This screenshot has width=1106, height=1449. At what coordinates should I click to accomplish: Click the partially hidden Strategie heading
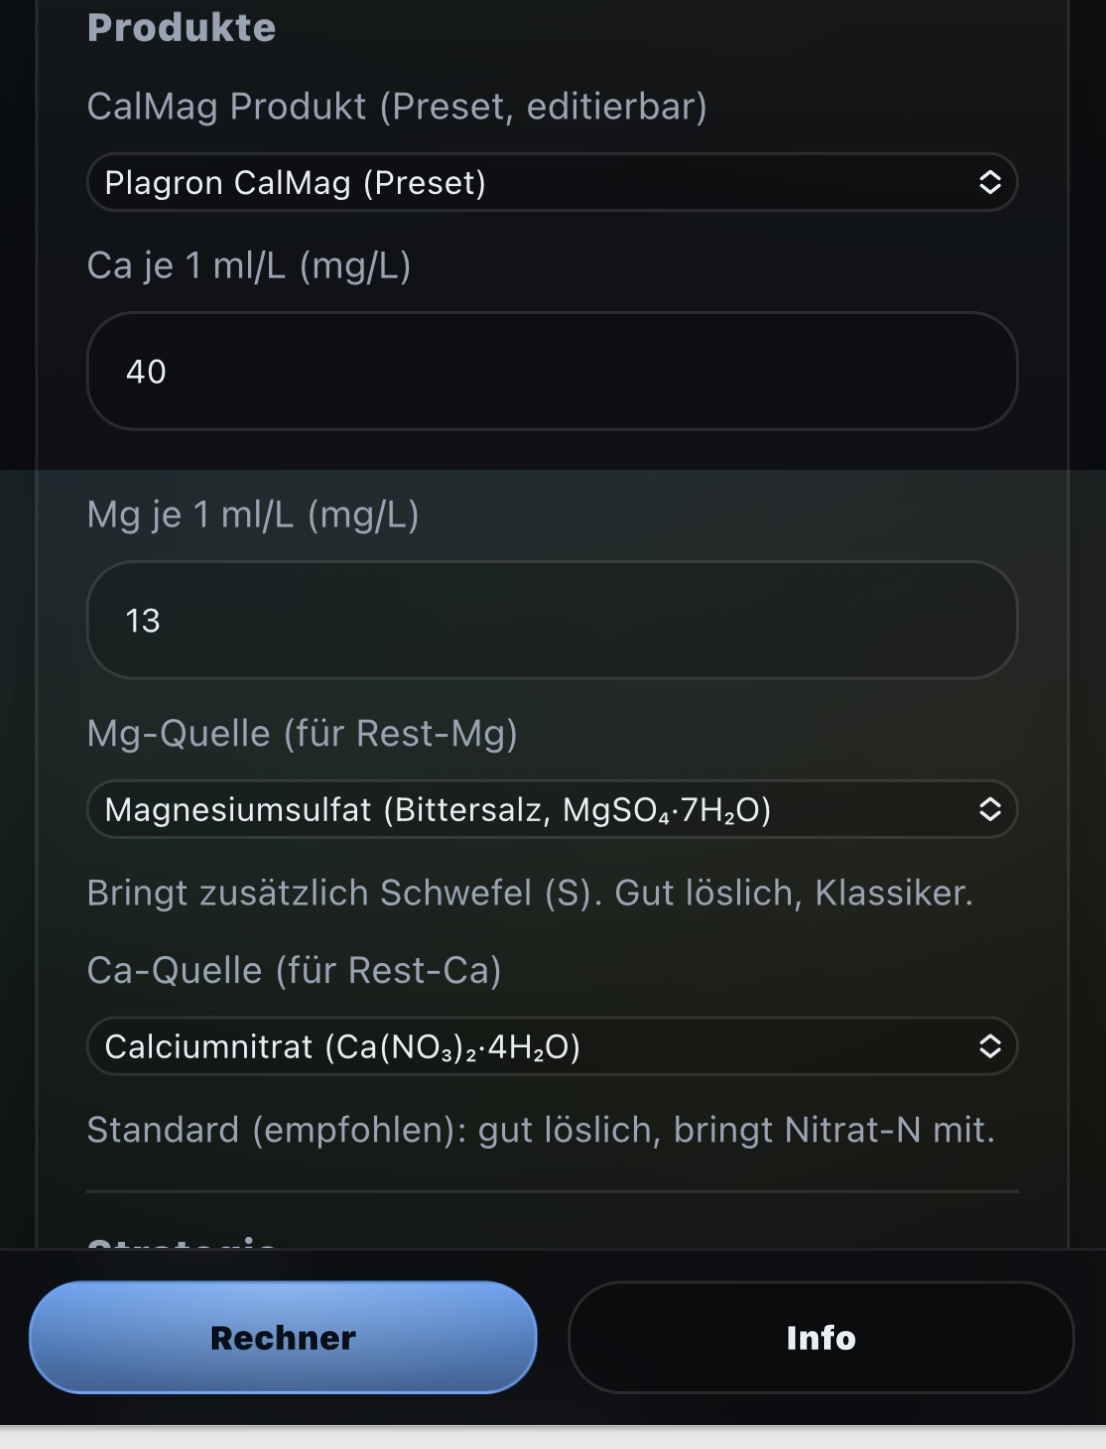click(181, 1242)
